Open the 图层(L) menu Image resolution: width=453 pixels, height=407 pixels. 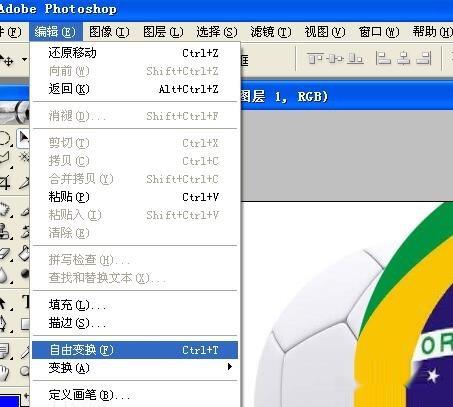(x=163, y=32)
